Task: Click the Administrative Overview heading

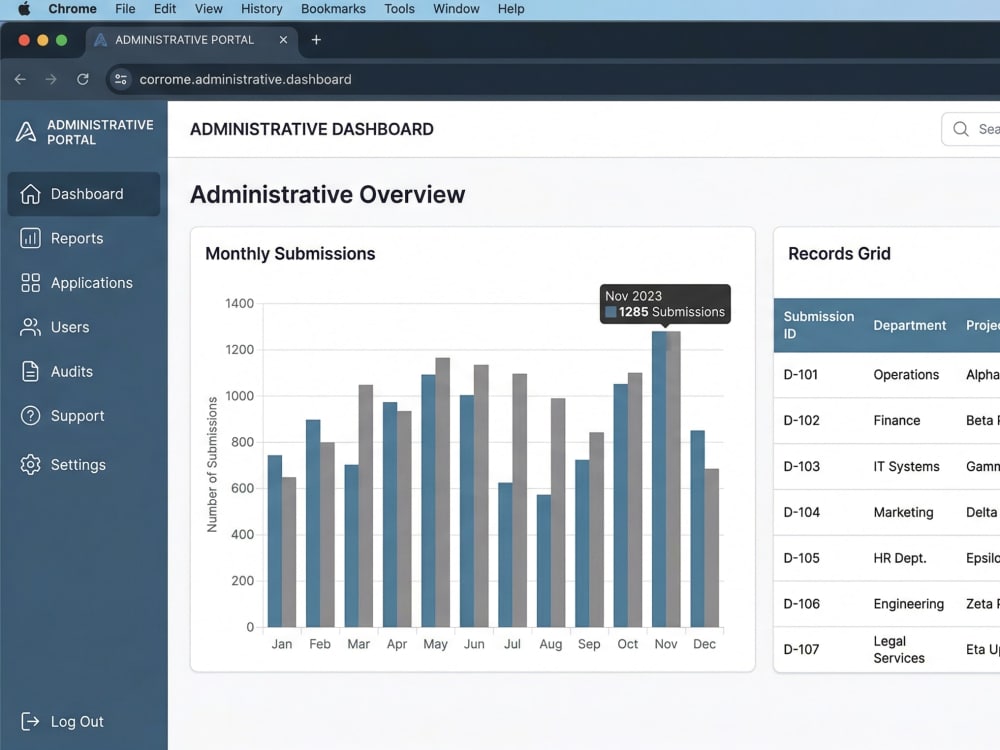Action: click(328, 195)
